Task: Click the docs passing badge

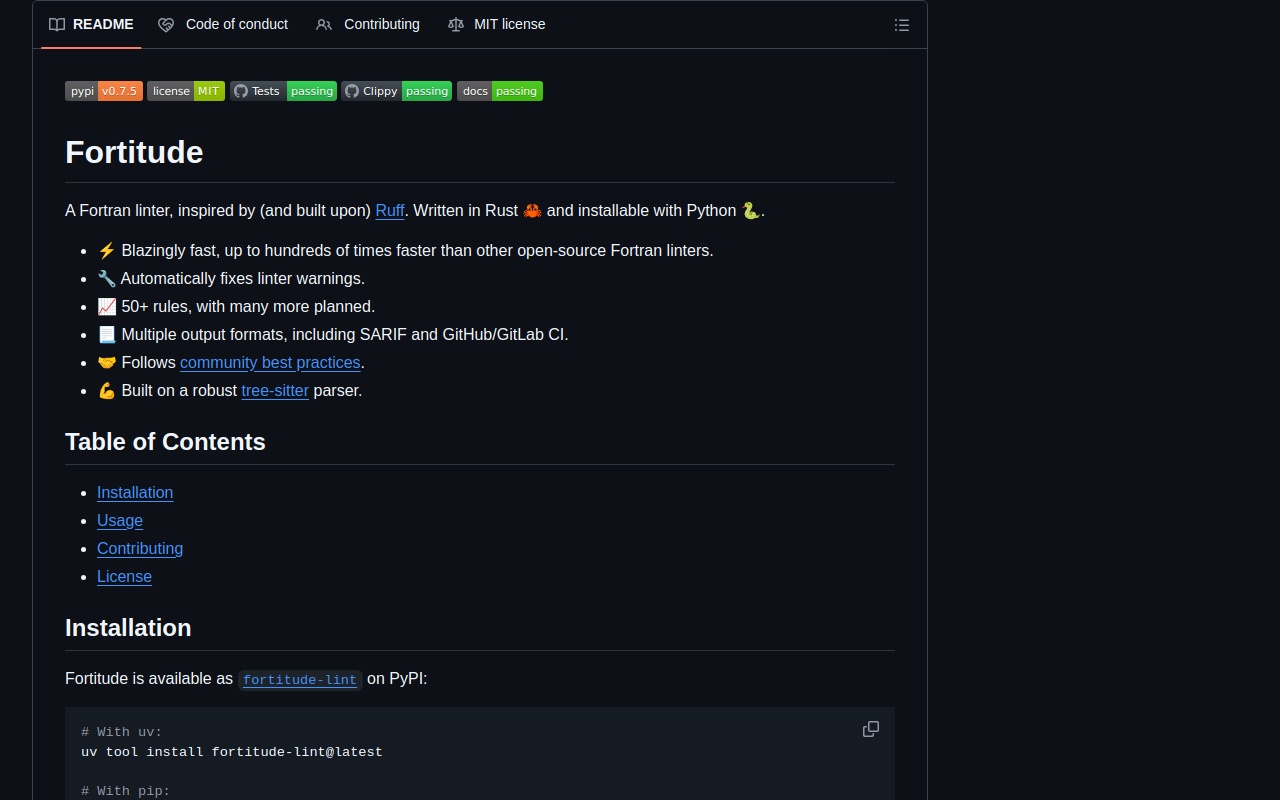Action: pos(499,91)
